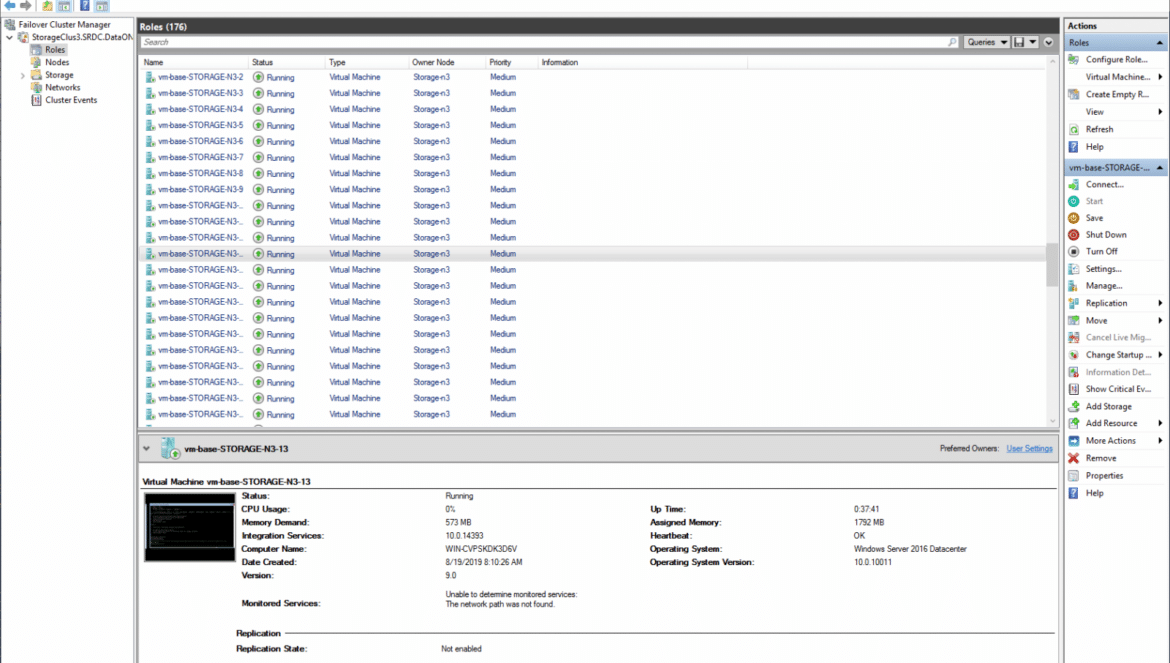1170x663 pixels.
Task: Click the Turn Off icon
Action: click(1074, 251)
